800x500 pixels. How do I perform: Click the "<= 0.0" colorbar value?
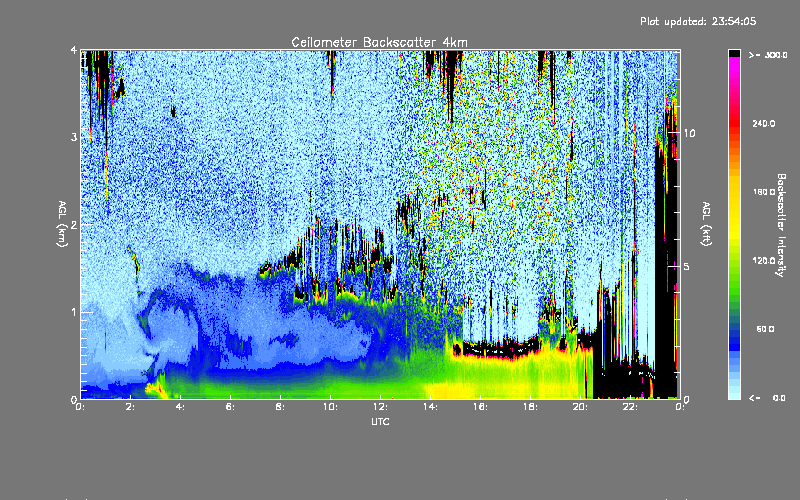[767, 398]
